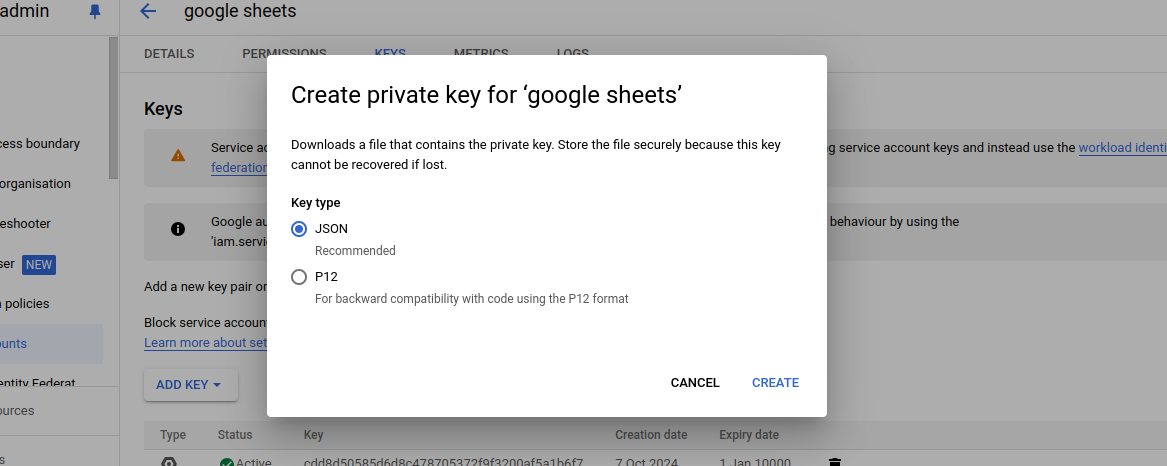Select the P12 key type radio button
This screenshot has width=1167, height=466.
coord(299,277)
